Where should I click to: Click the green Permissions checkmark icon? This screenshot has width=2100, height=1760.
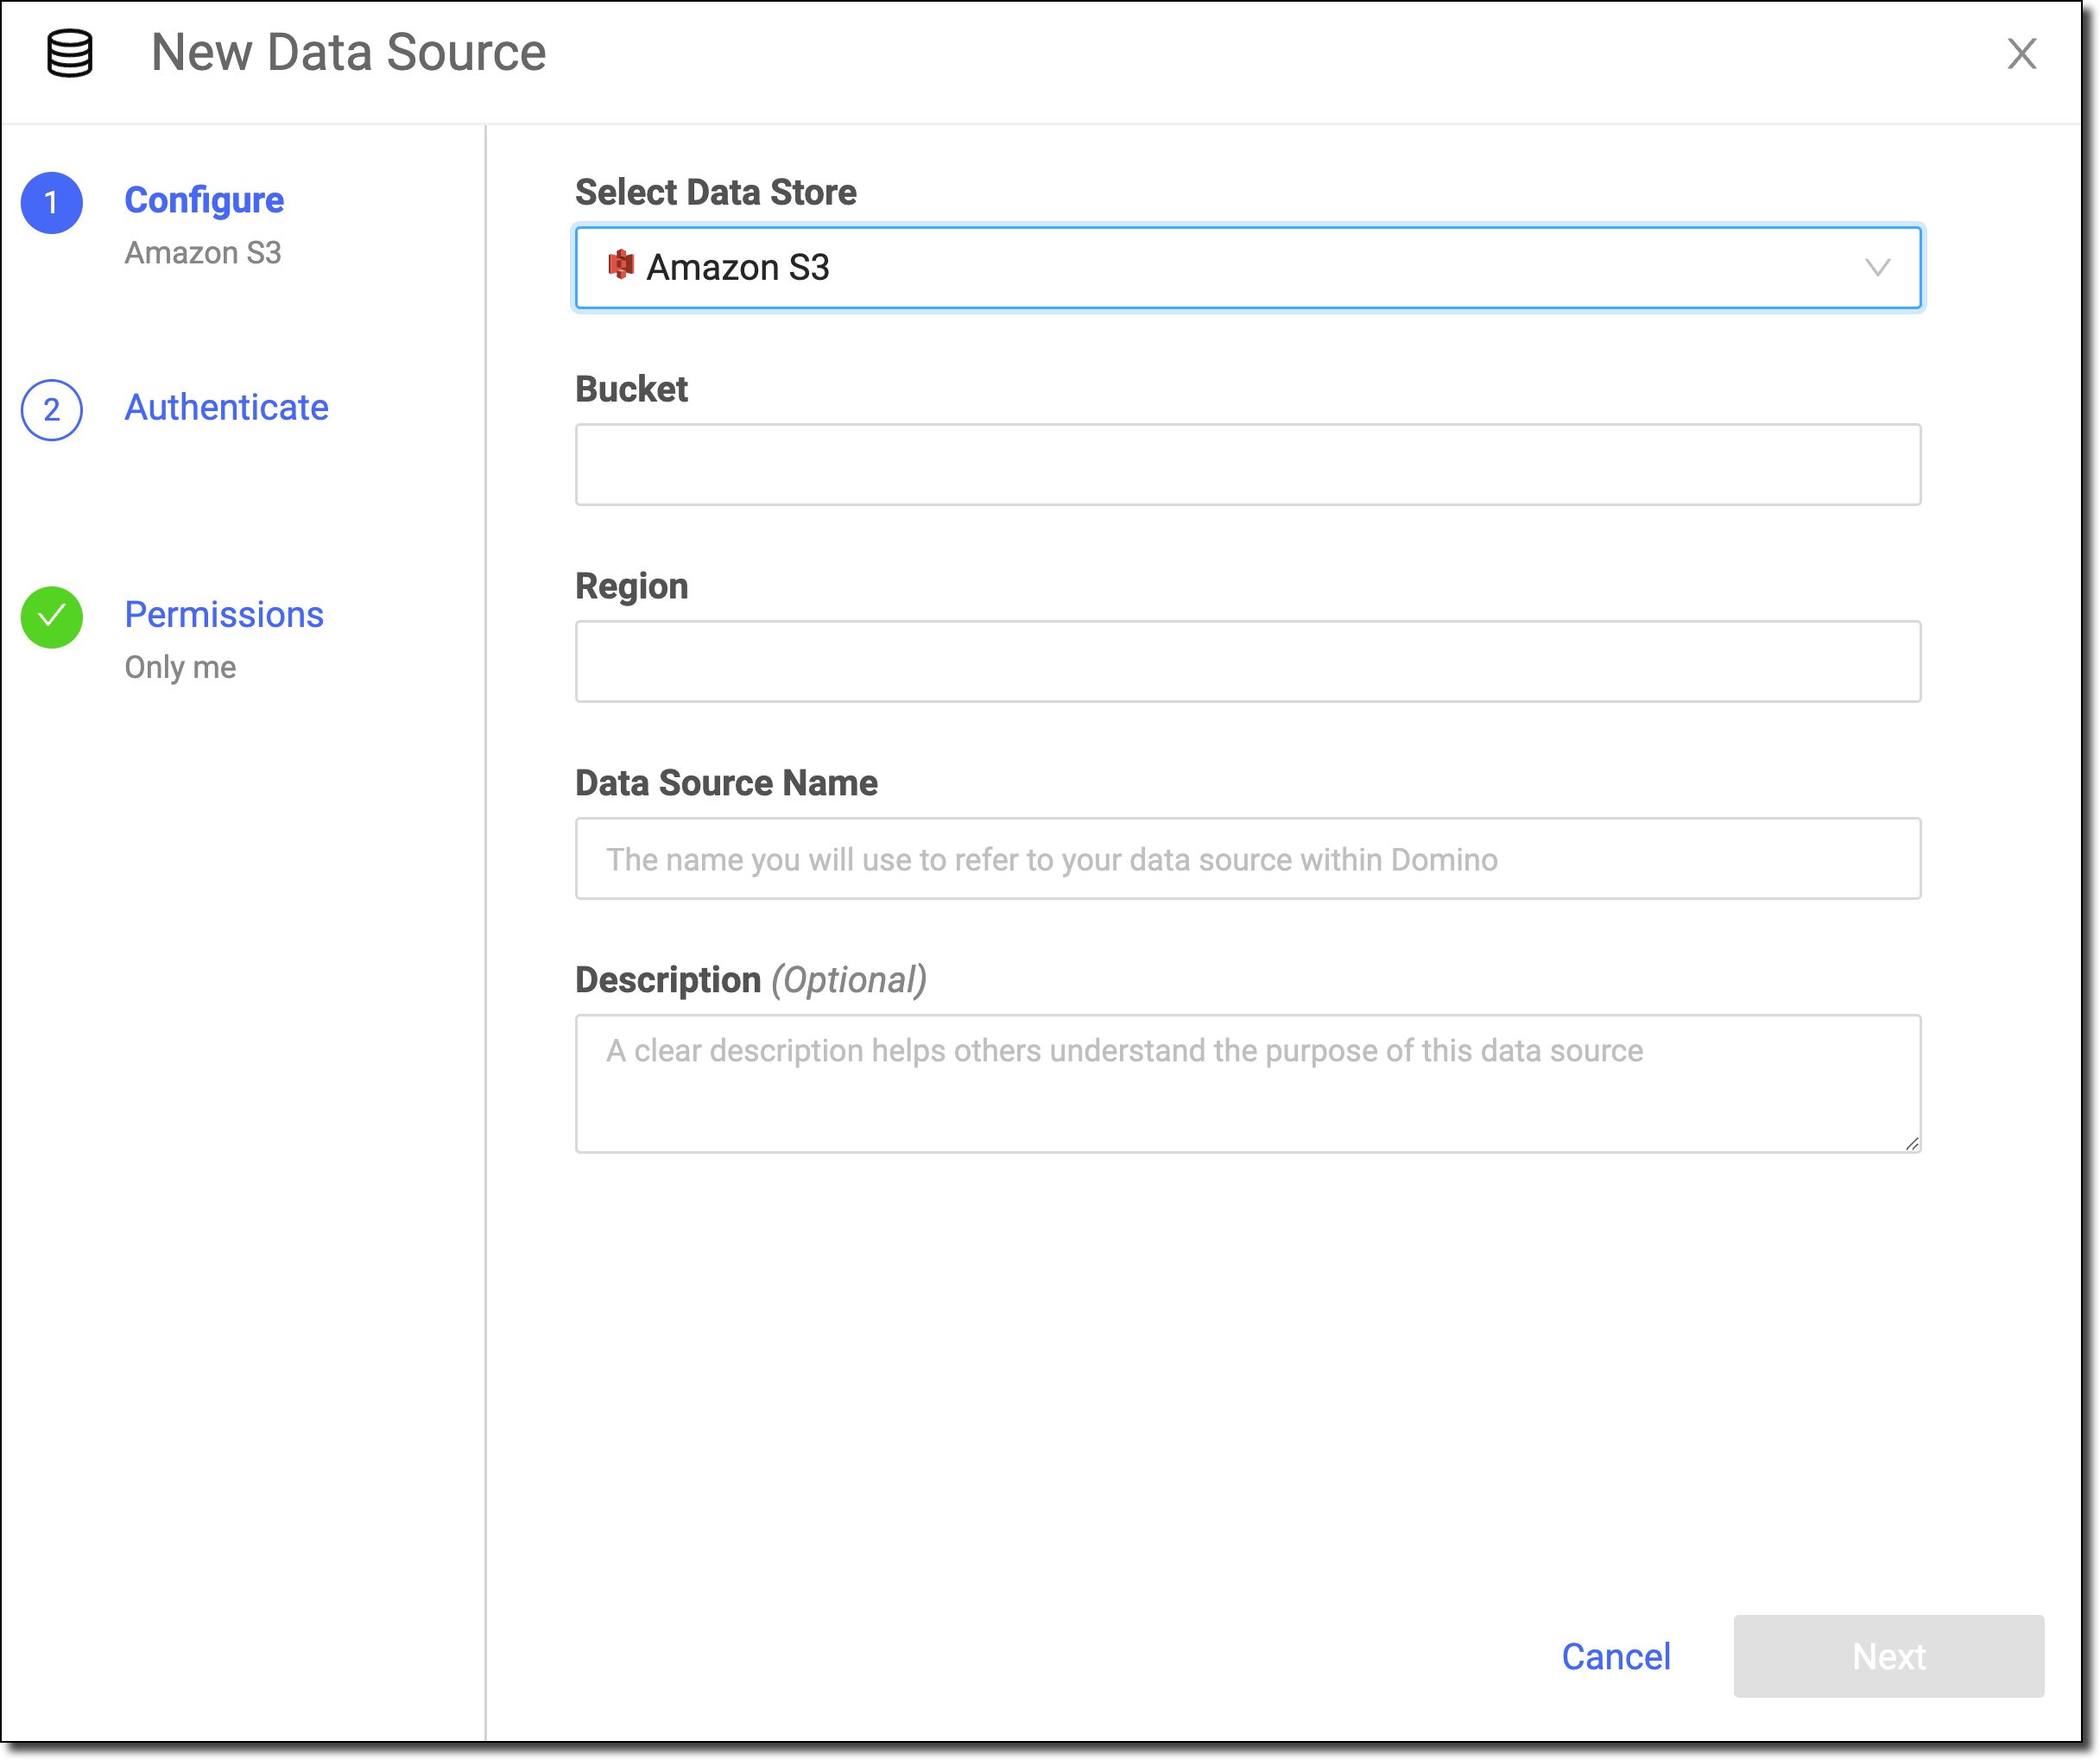tap(52, 617)
